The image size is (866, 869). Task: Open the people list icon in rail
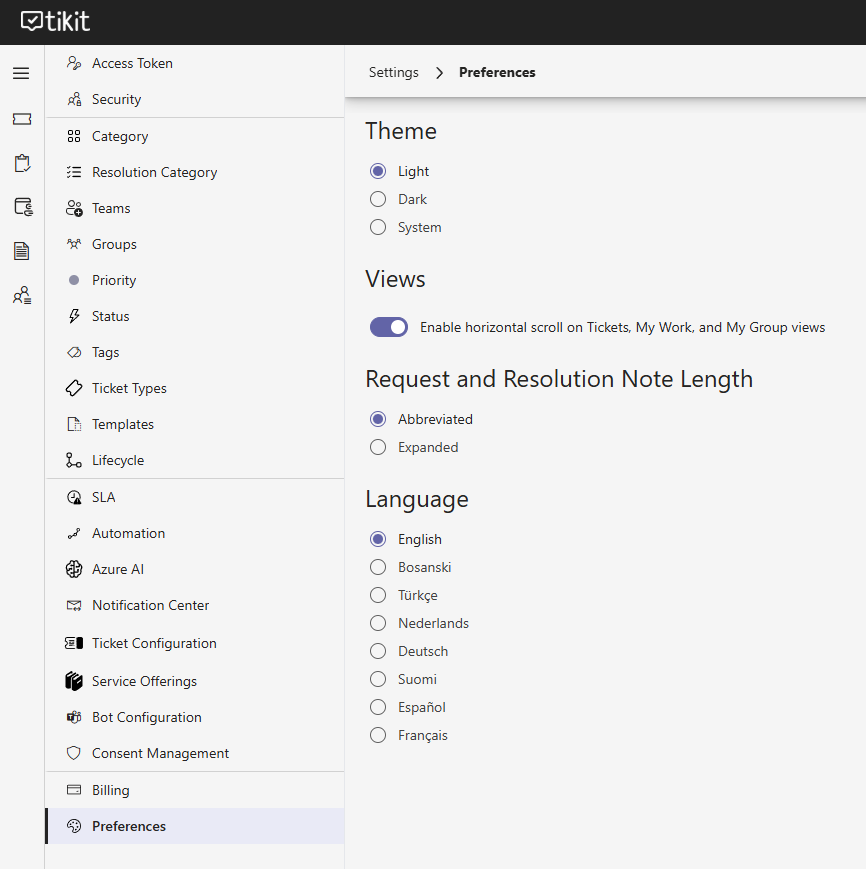click(22, 295)
